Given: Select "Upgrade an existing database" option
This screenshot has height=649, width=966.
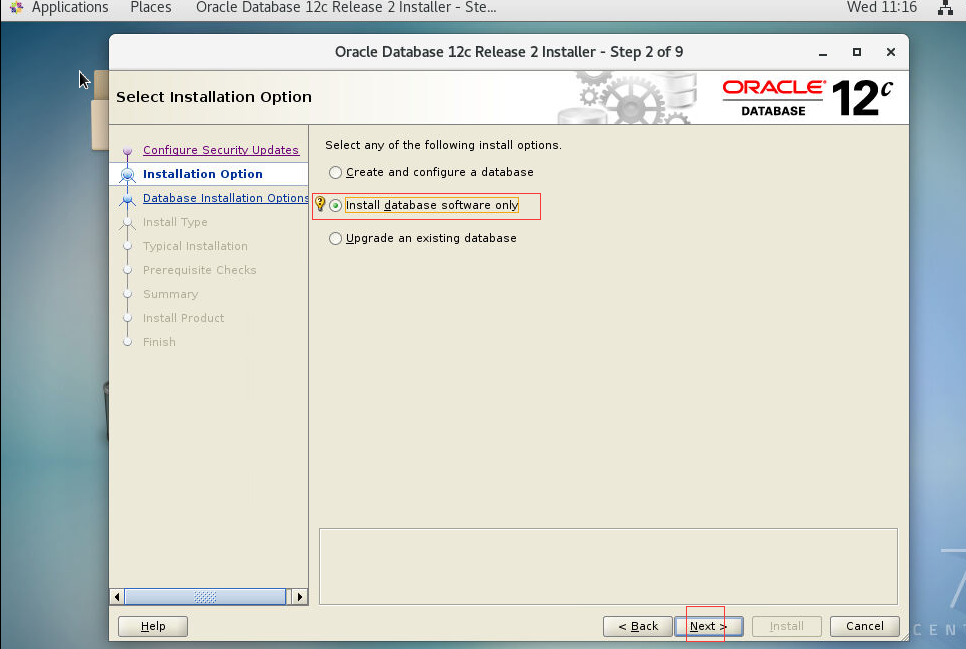Looking at the screenshot, I should pos(423,239).
